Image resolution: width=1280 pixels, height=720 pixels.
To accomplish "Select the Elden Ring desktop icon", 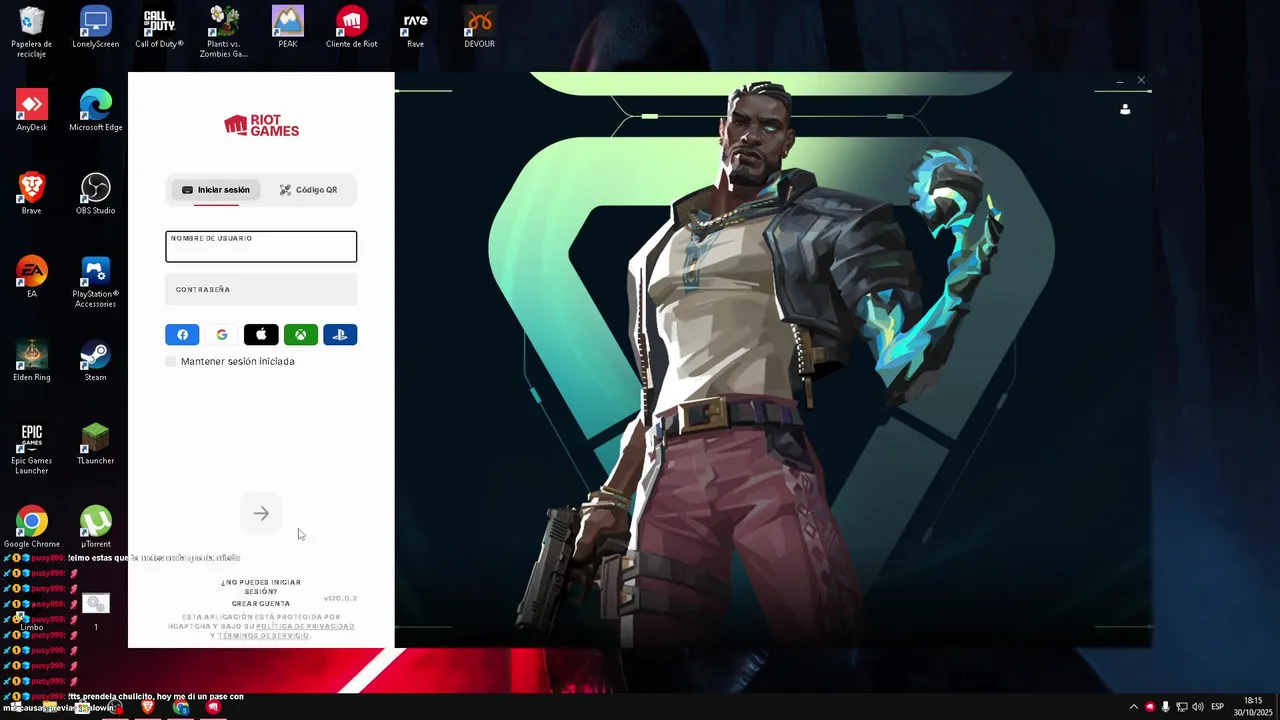I will (x=32, y=361).
